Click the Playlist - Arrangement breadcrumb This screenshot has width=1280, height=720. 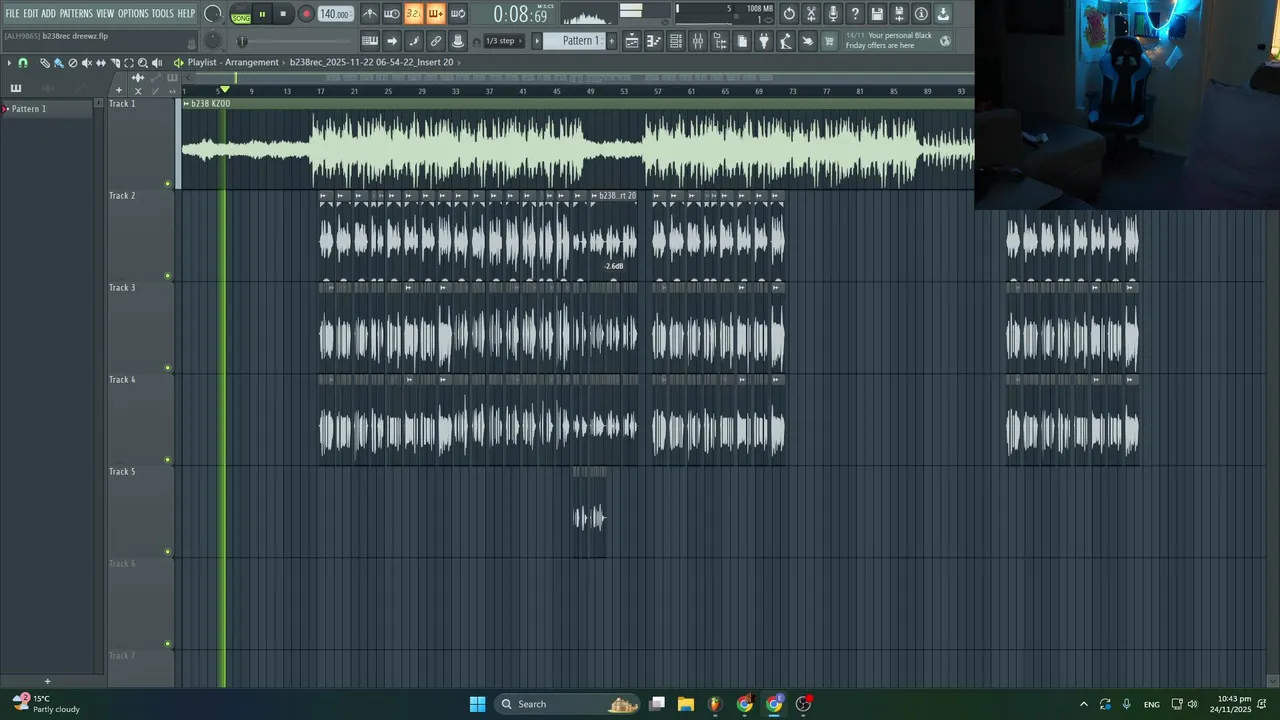tap(233, 62)
